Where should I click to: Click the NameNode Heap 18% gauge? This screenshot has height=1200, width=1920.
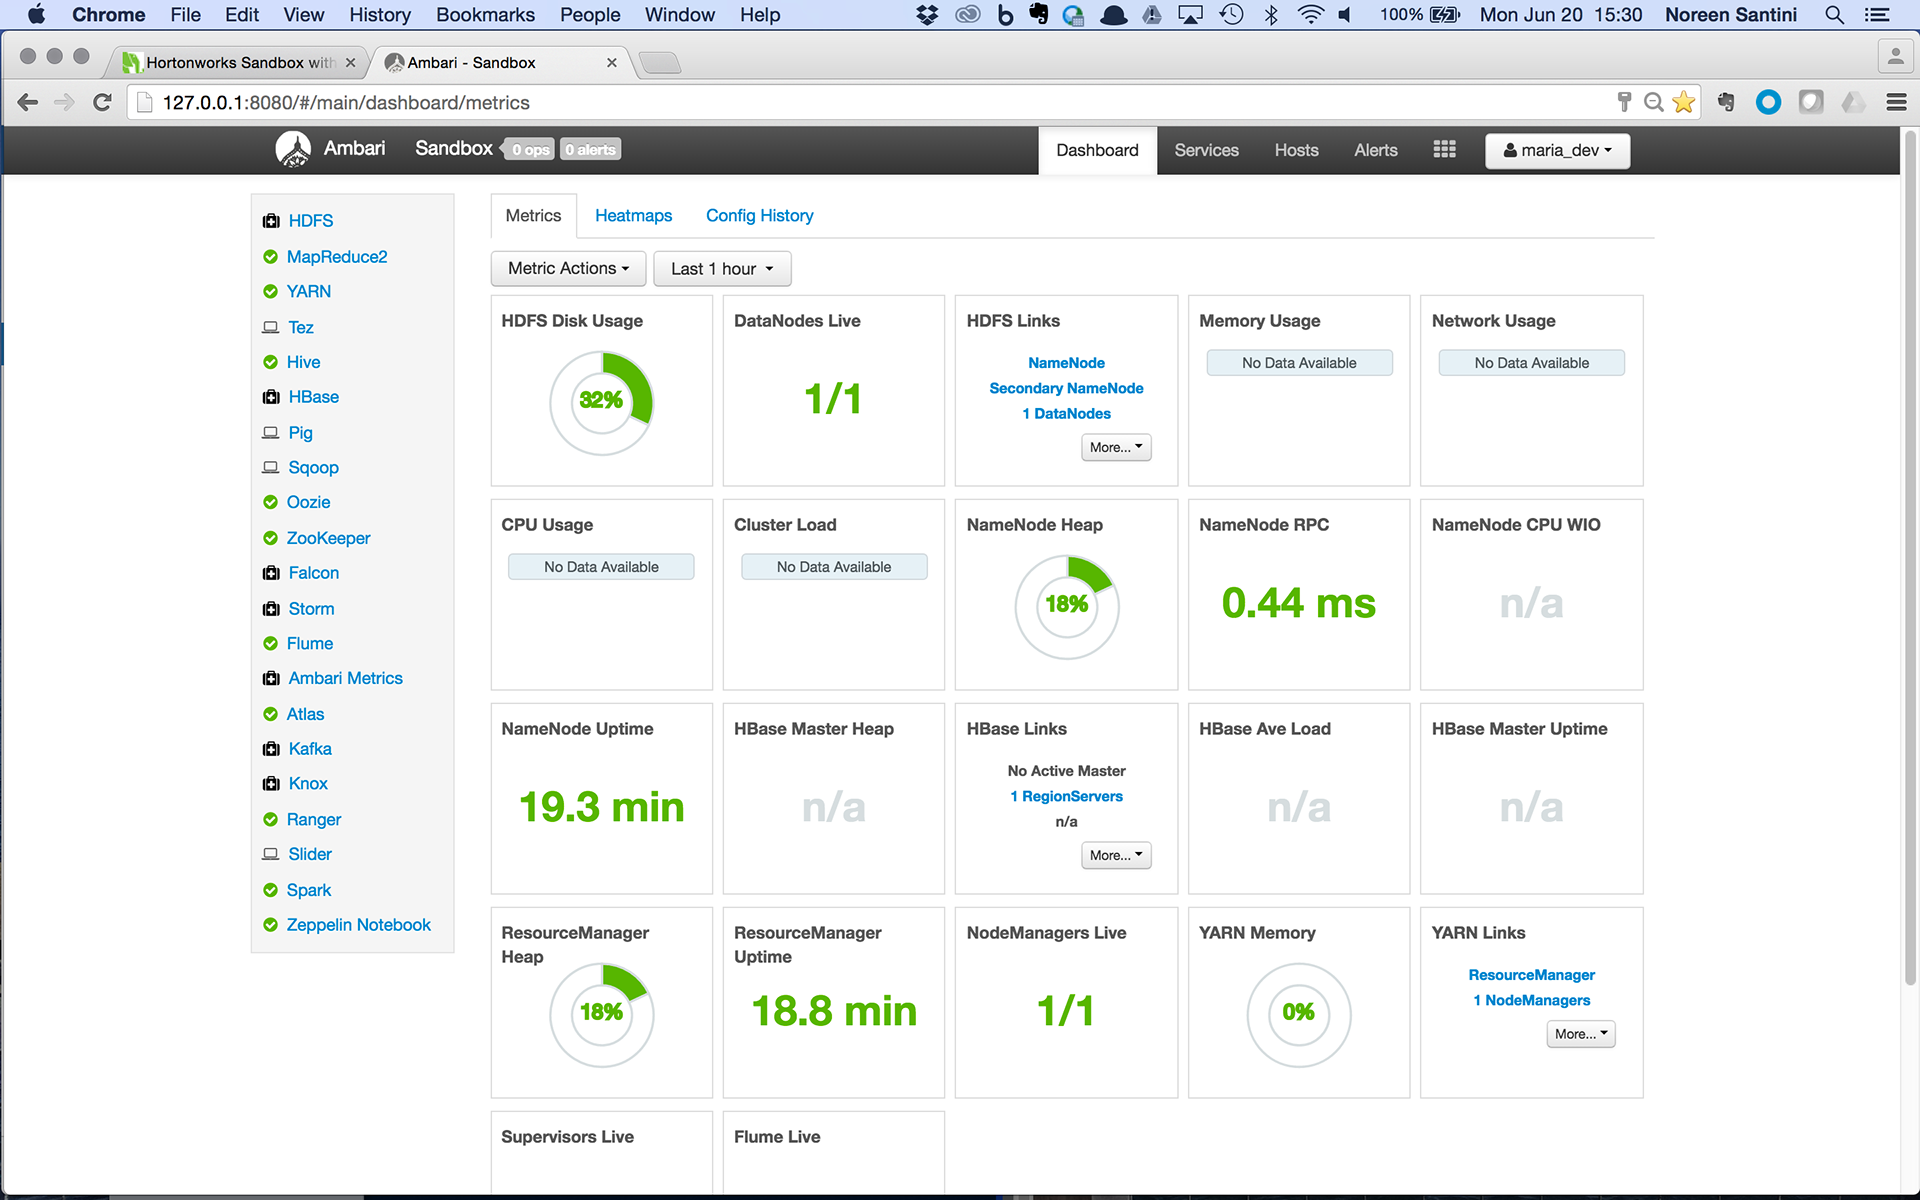click(x=1066, y=606)
